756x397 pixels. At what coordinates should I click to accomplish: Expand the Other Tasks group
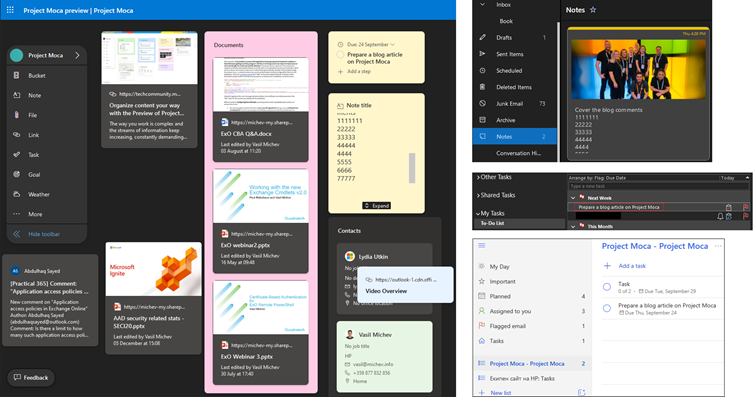point(478,178)
